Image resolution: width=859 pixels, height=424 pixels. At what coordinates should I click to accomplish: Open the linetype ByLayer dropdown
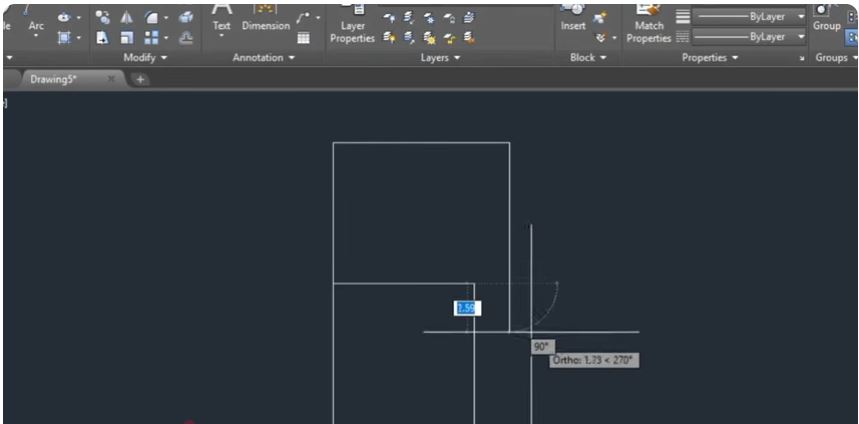749,37
